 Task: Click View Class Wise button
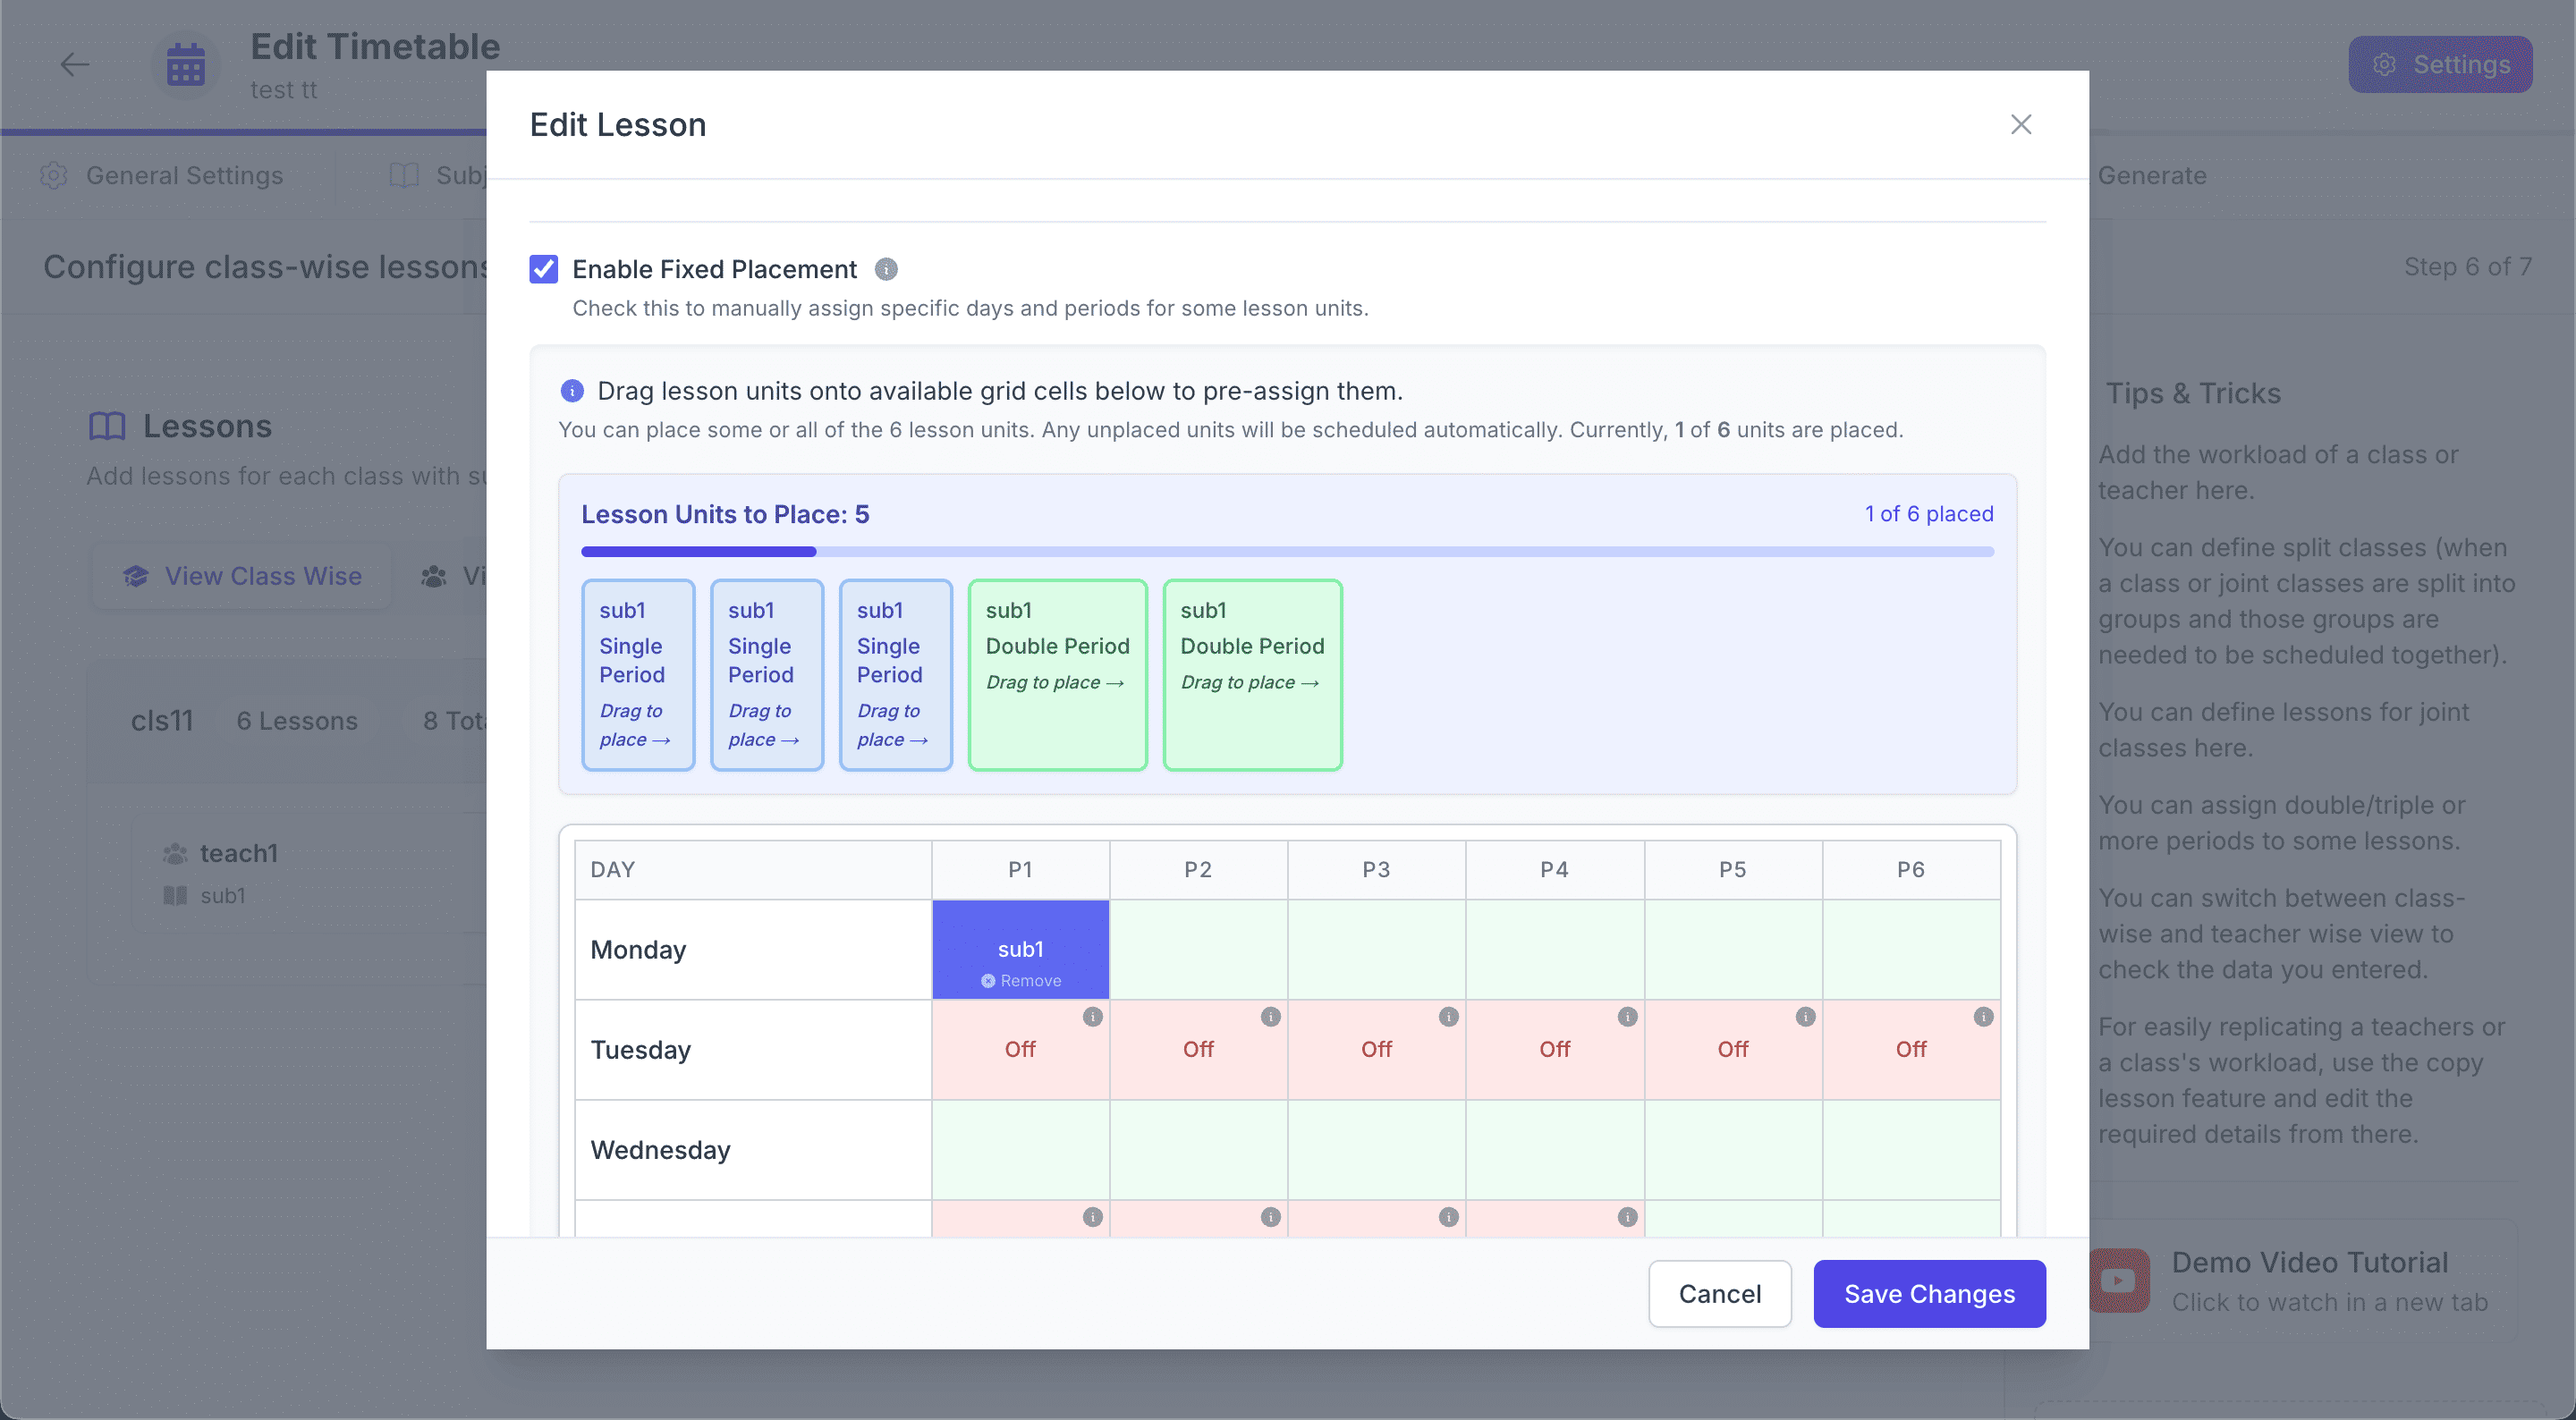pyautogui.click(x=242, y=577)
